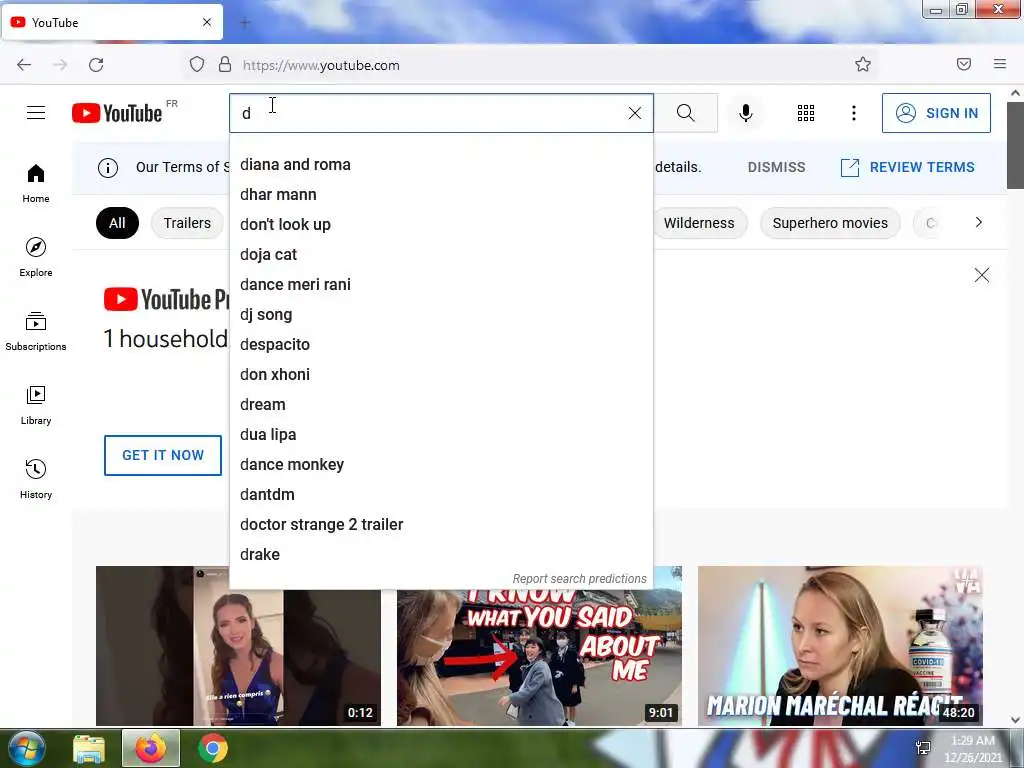Click the site security padlock
1024x768 pixels.
[225, 65]
